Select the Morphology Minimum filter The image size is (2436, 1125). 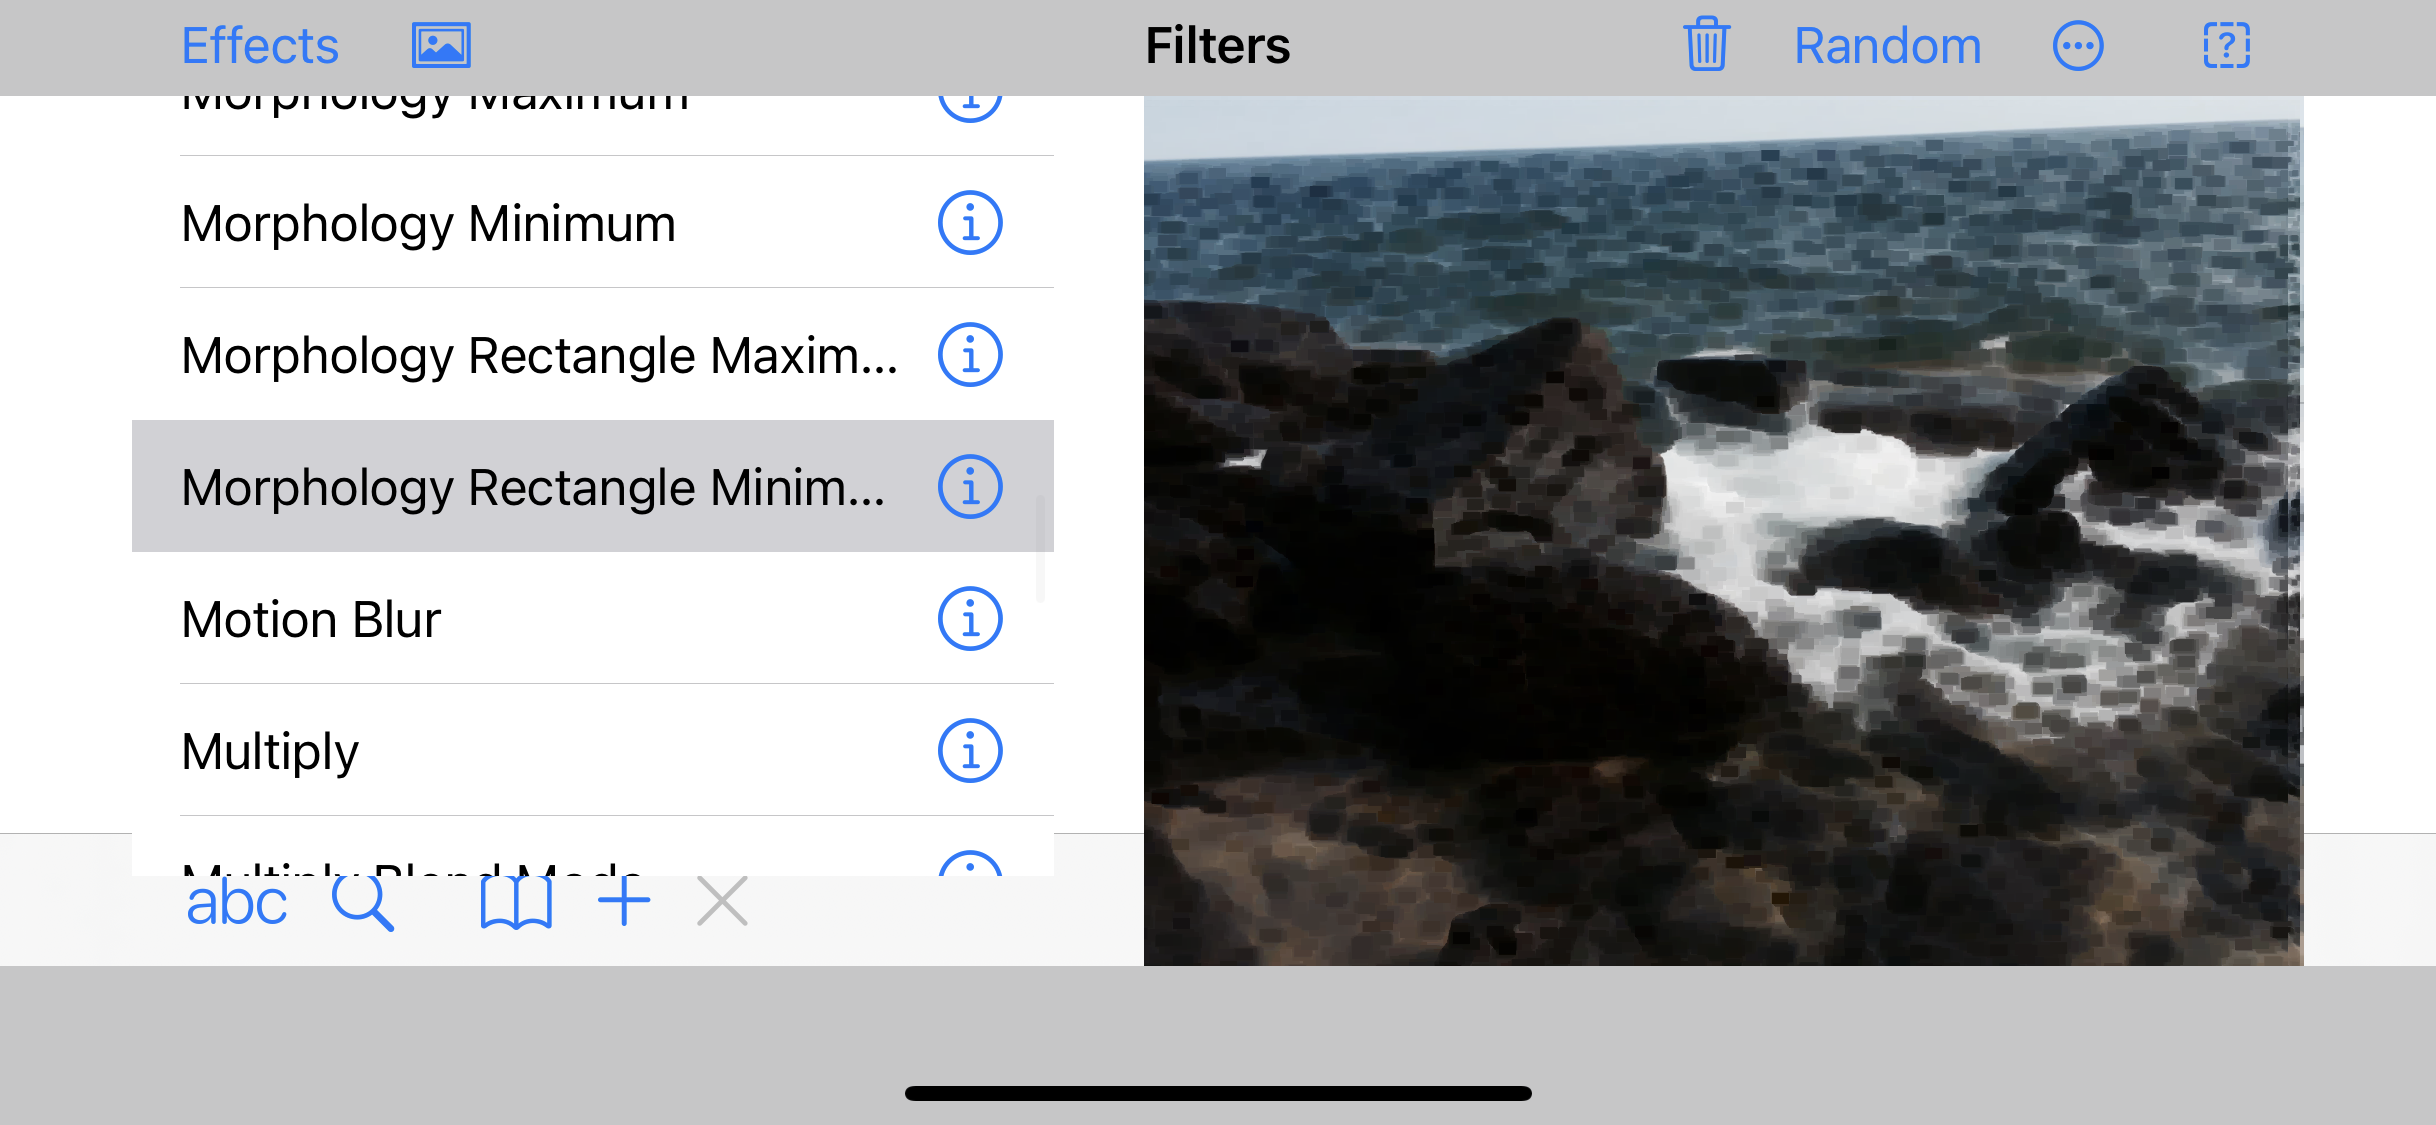click(428, 223)
